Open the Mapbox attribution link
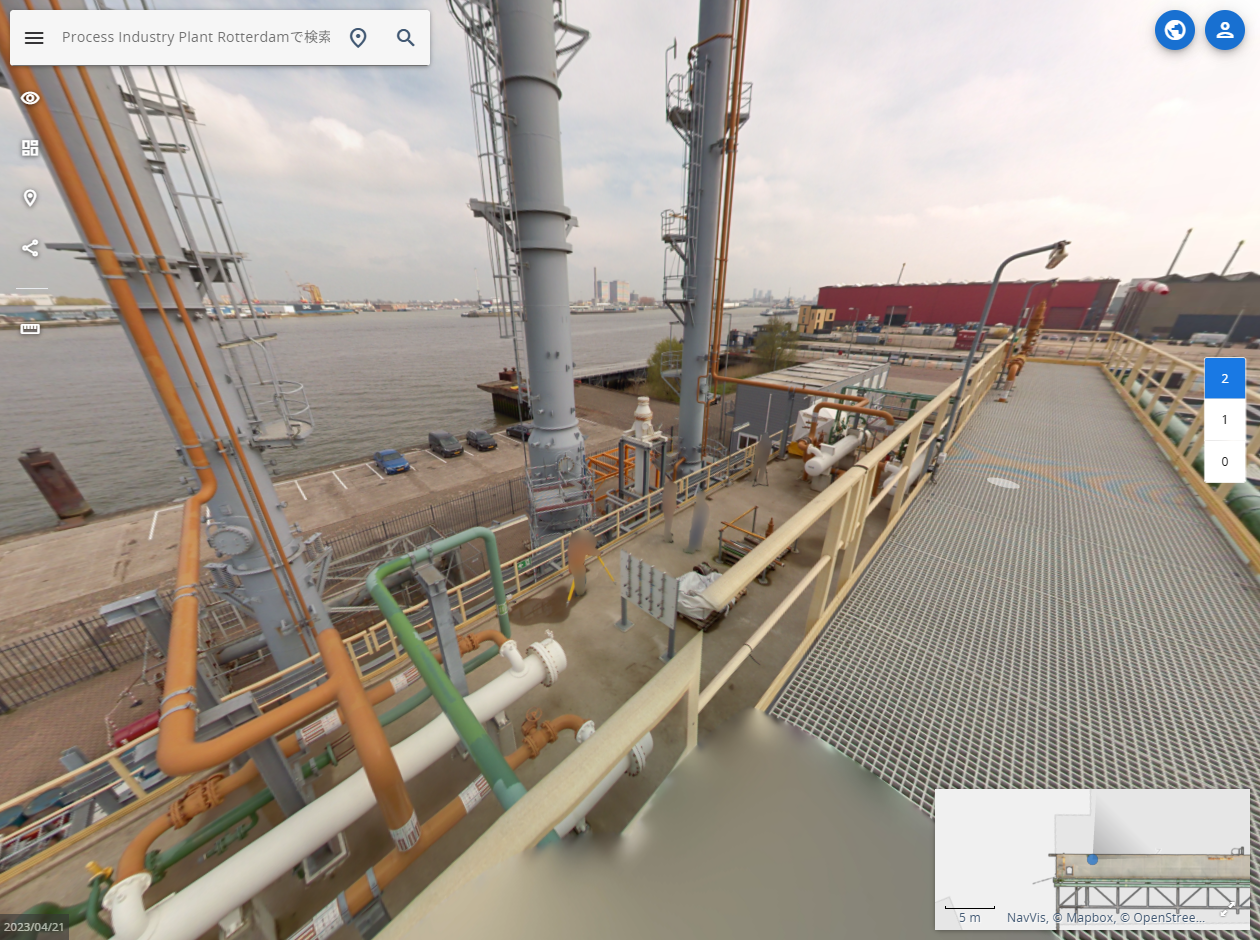1260x940 pixels. (x=1085, y=917)
